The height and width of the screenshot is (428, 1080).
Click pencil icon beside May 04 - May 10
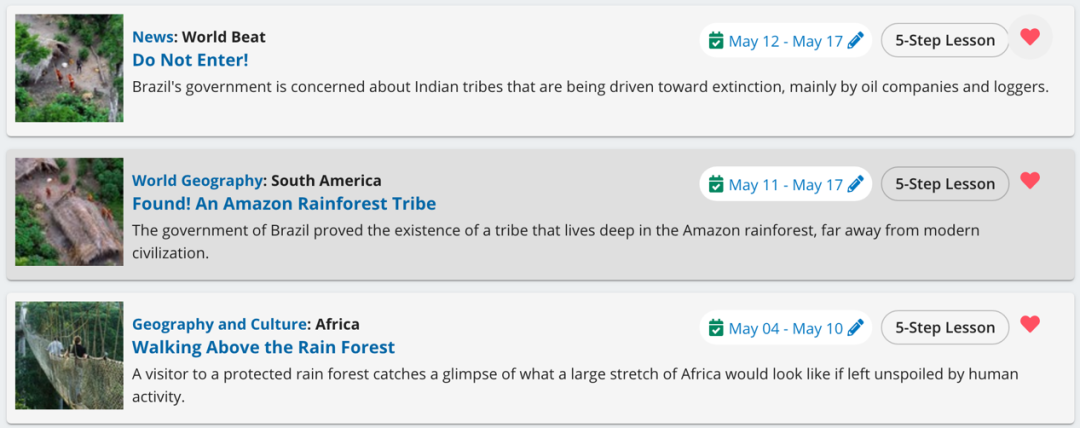click(x=855, y=327)
